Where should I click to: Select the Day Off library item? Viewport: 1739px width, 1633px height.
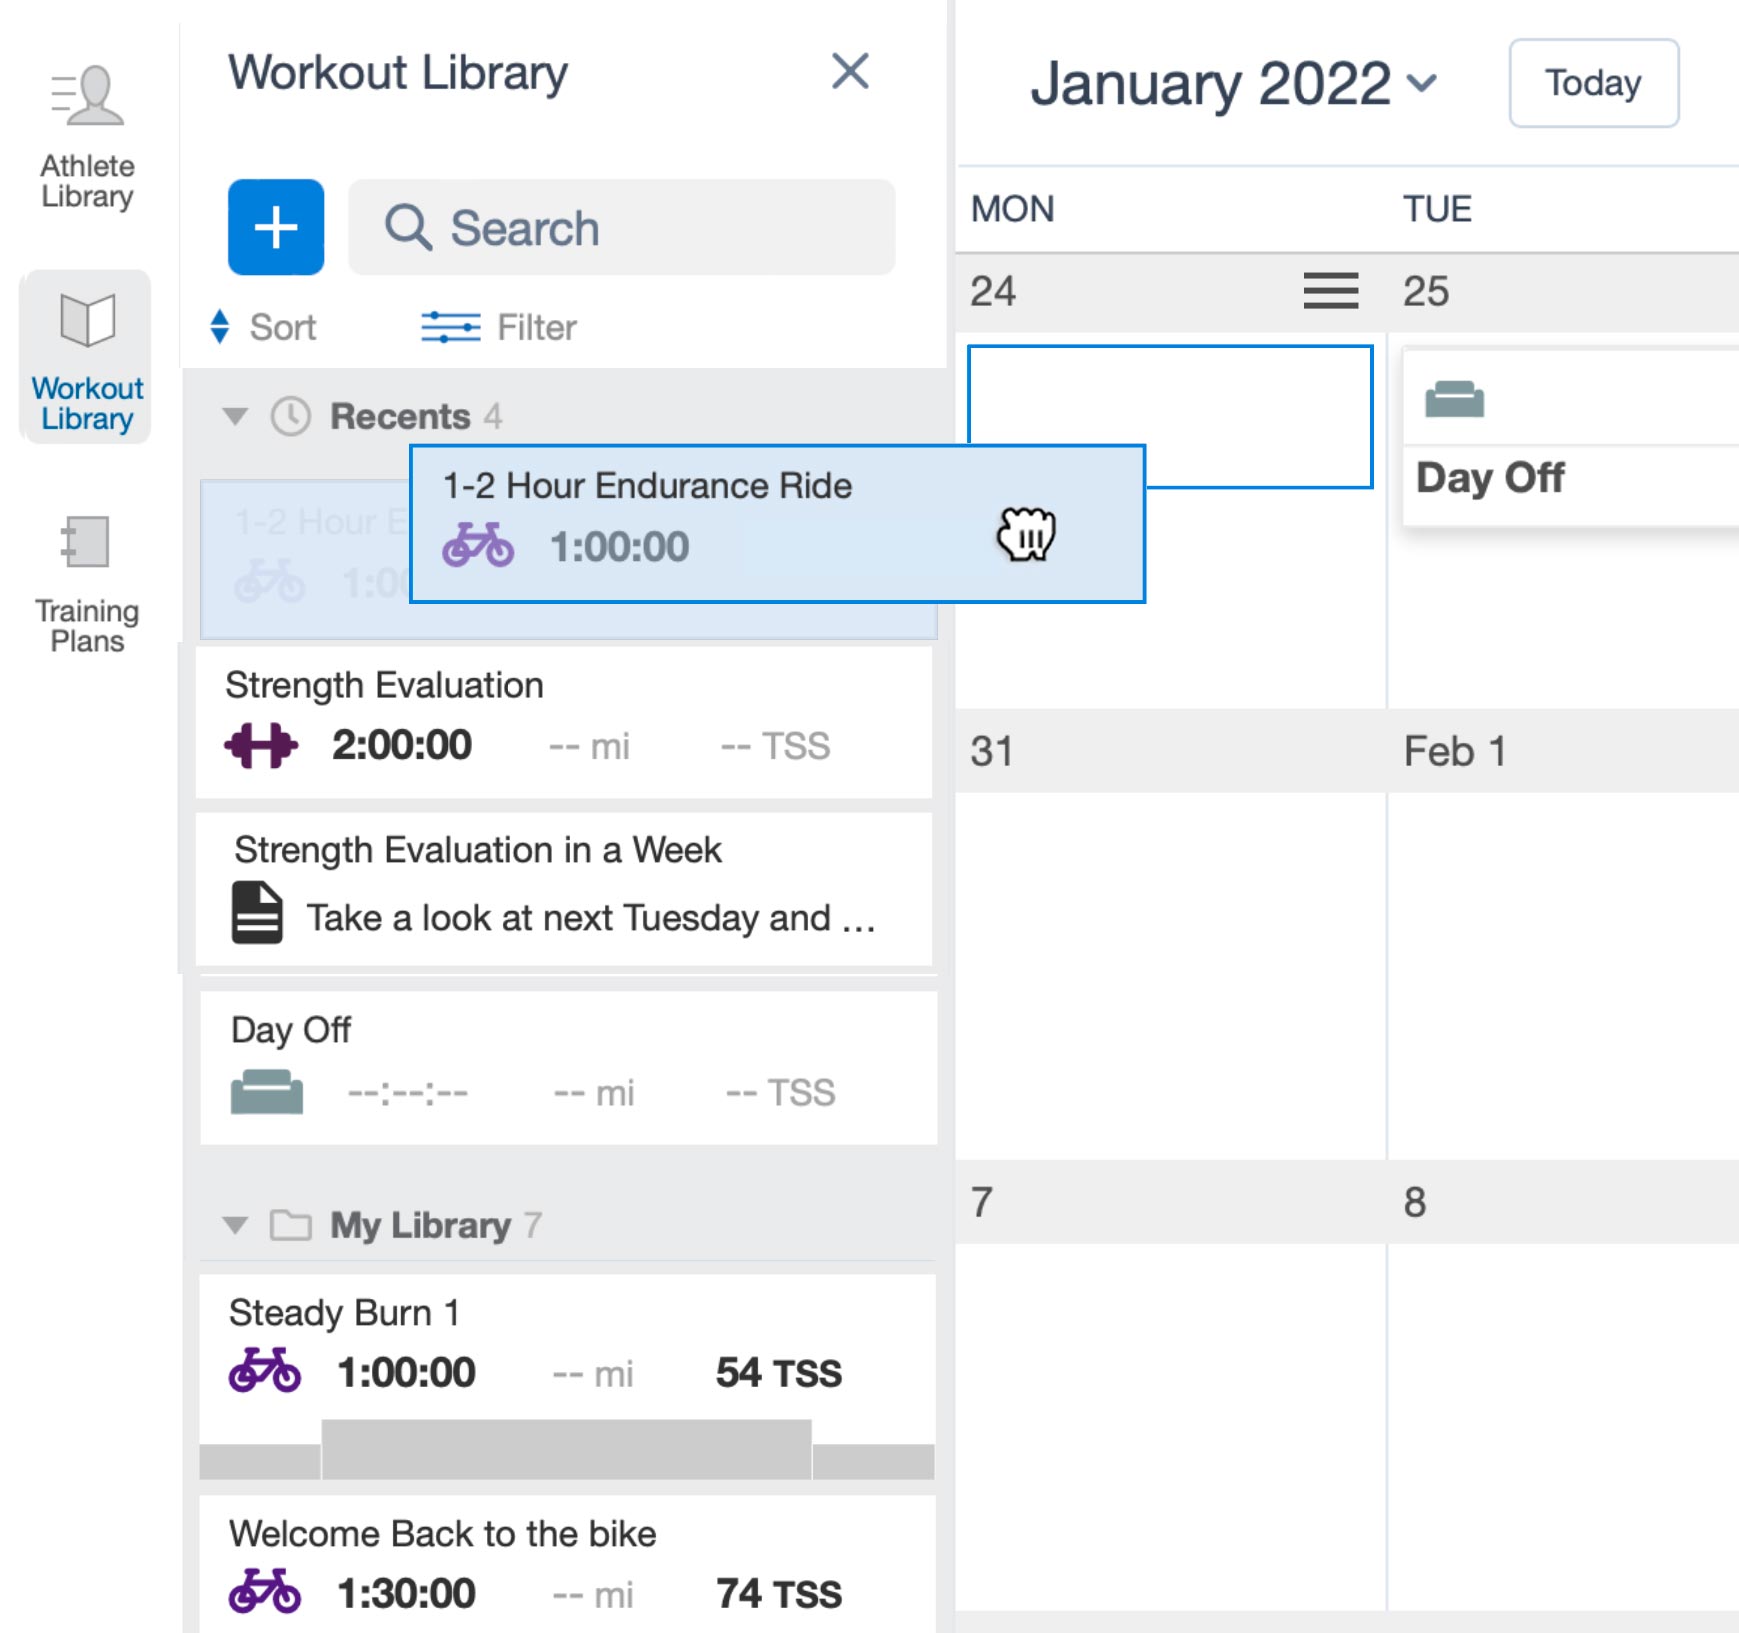click(568, 1066)
